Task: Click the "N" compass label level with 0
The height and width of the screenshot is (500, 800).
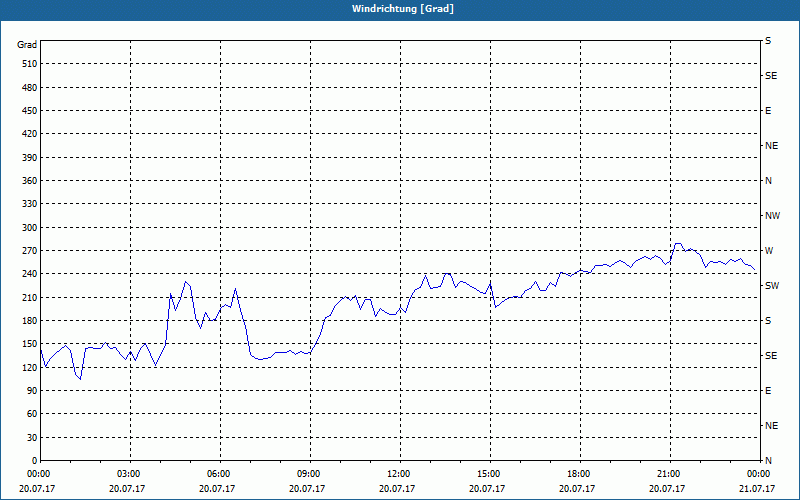Action: point(769,461)
